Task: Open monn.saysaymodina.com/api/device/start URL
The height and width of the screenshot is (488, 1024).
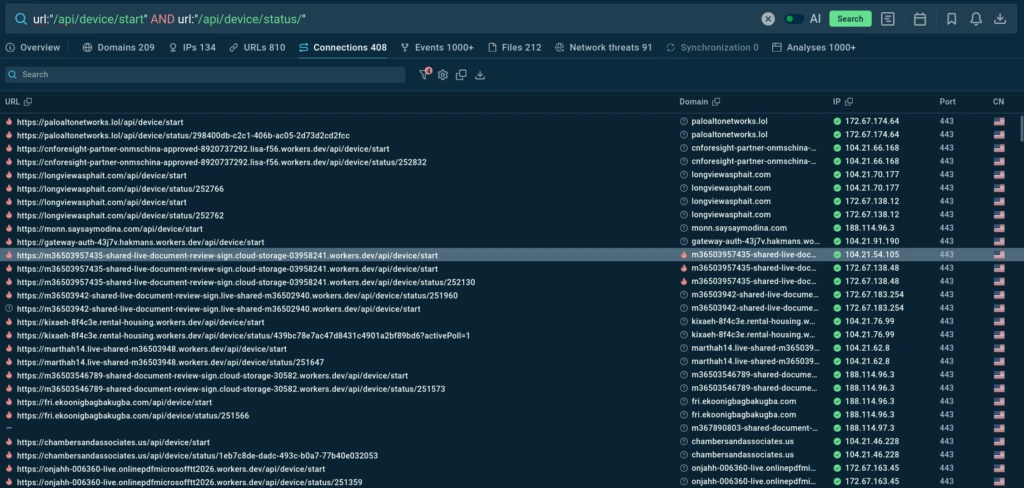Action: click(110, 229)
